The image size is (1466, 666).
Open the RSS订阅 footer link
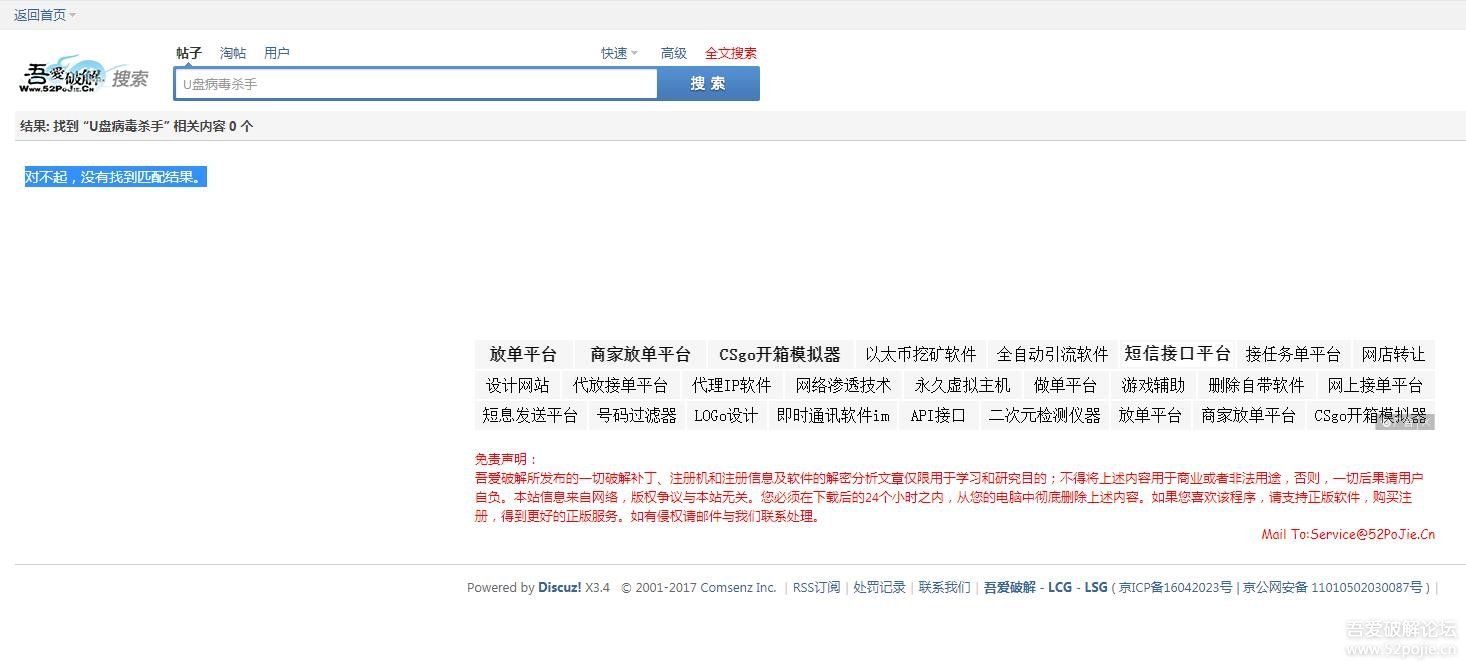(x=817, y=587)
